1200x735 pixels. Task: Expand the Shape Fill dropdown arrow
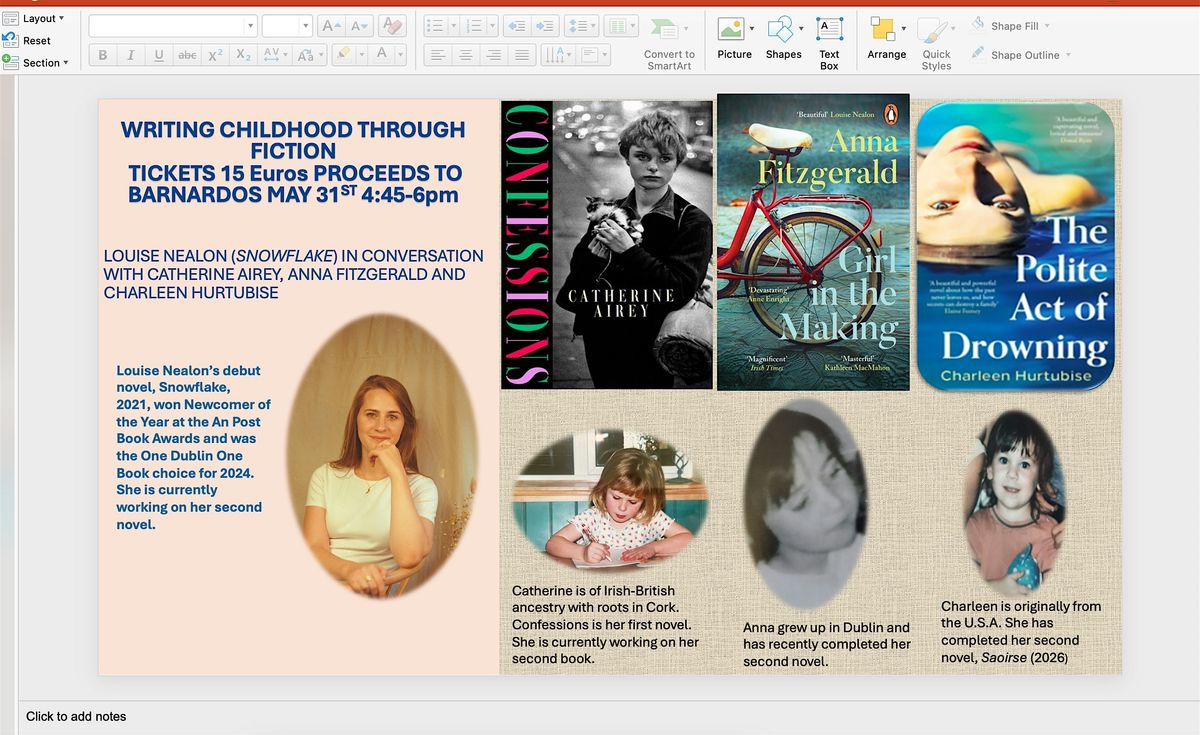click(x=1047, y=26)
